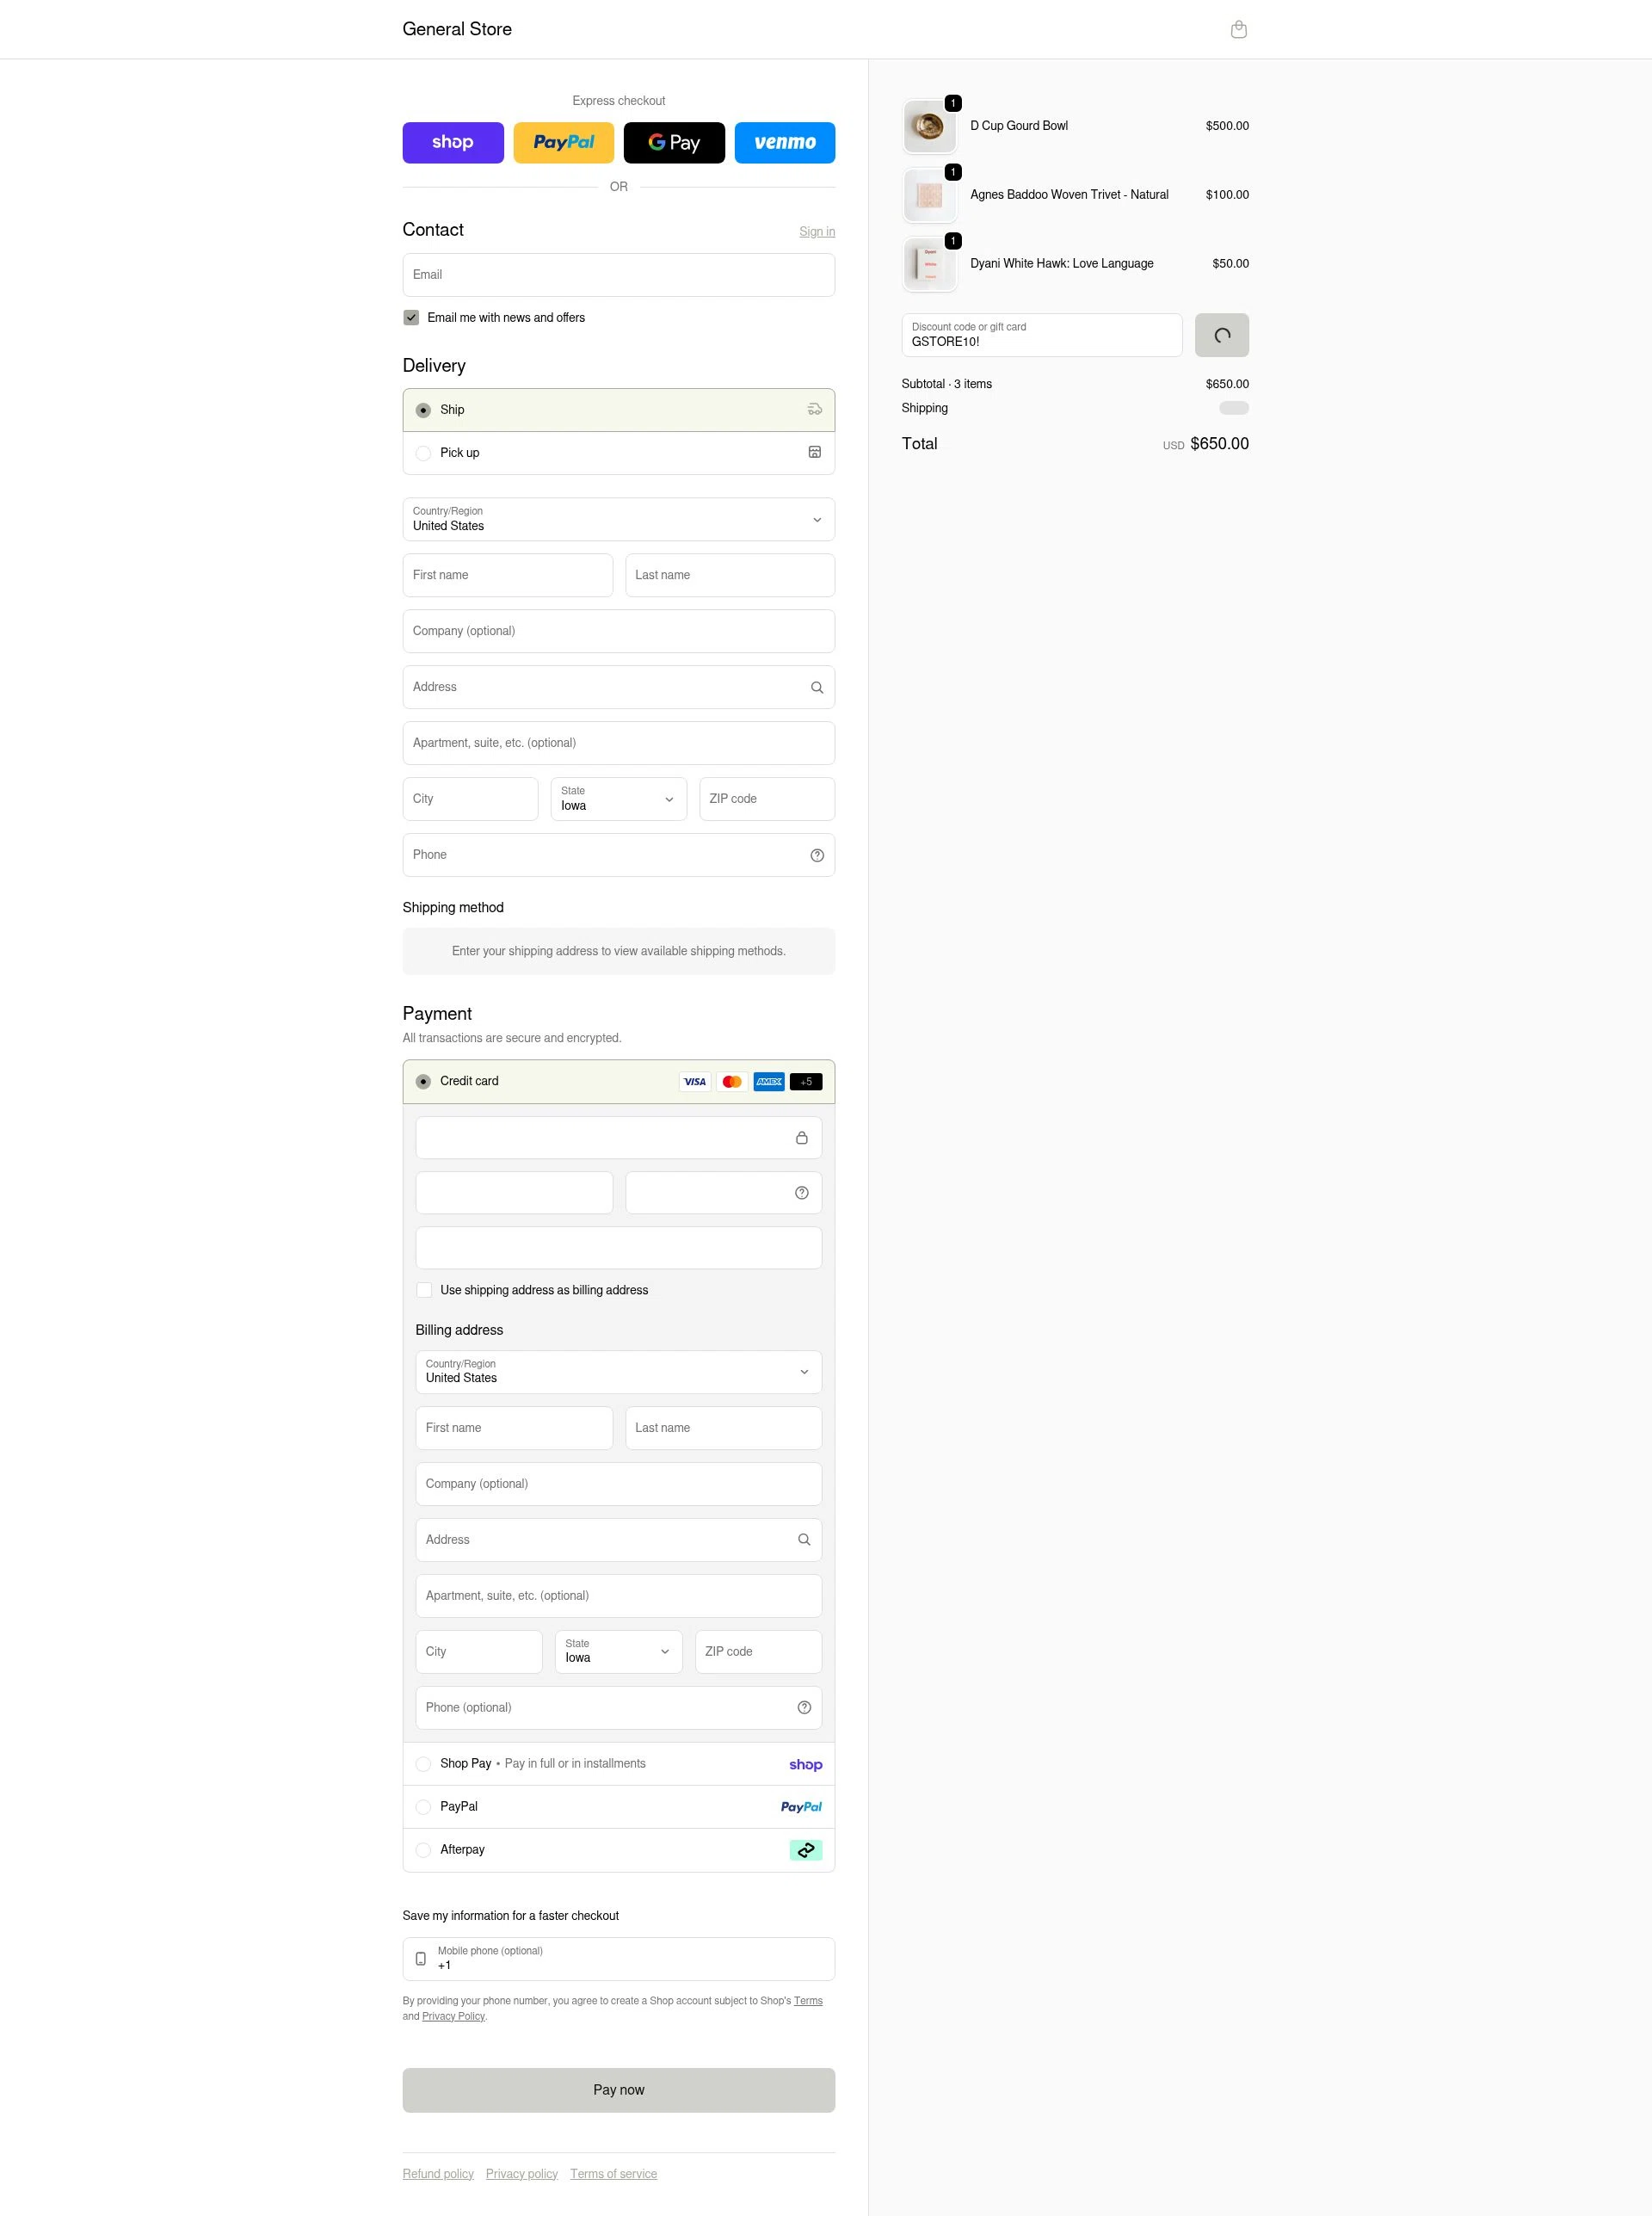Image resolution: width=1652 pixels, height=2216 pixels.
Task: Enable Use shipping address as billing address
Action: click(424, 1290)
